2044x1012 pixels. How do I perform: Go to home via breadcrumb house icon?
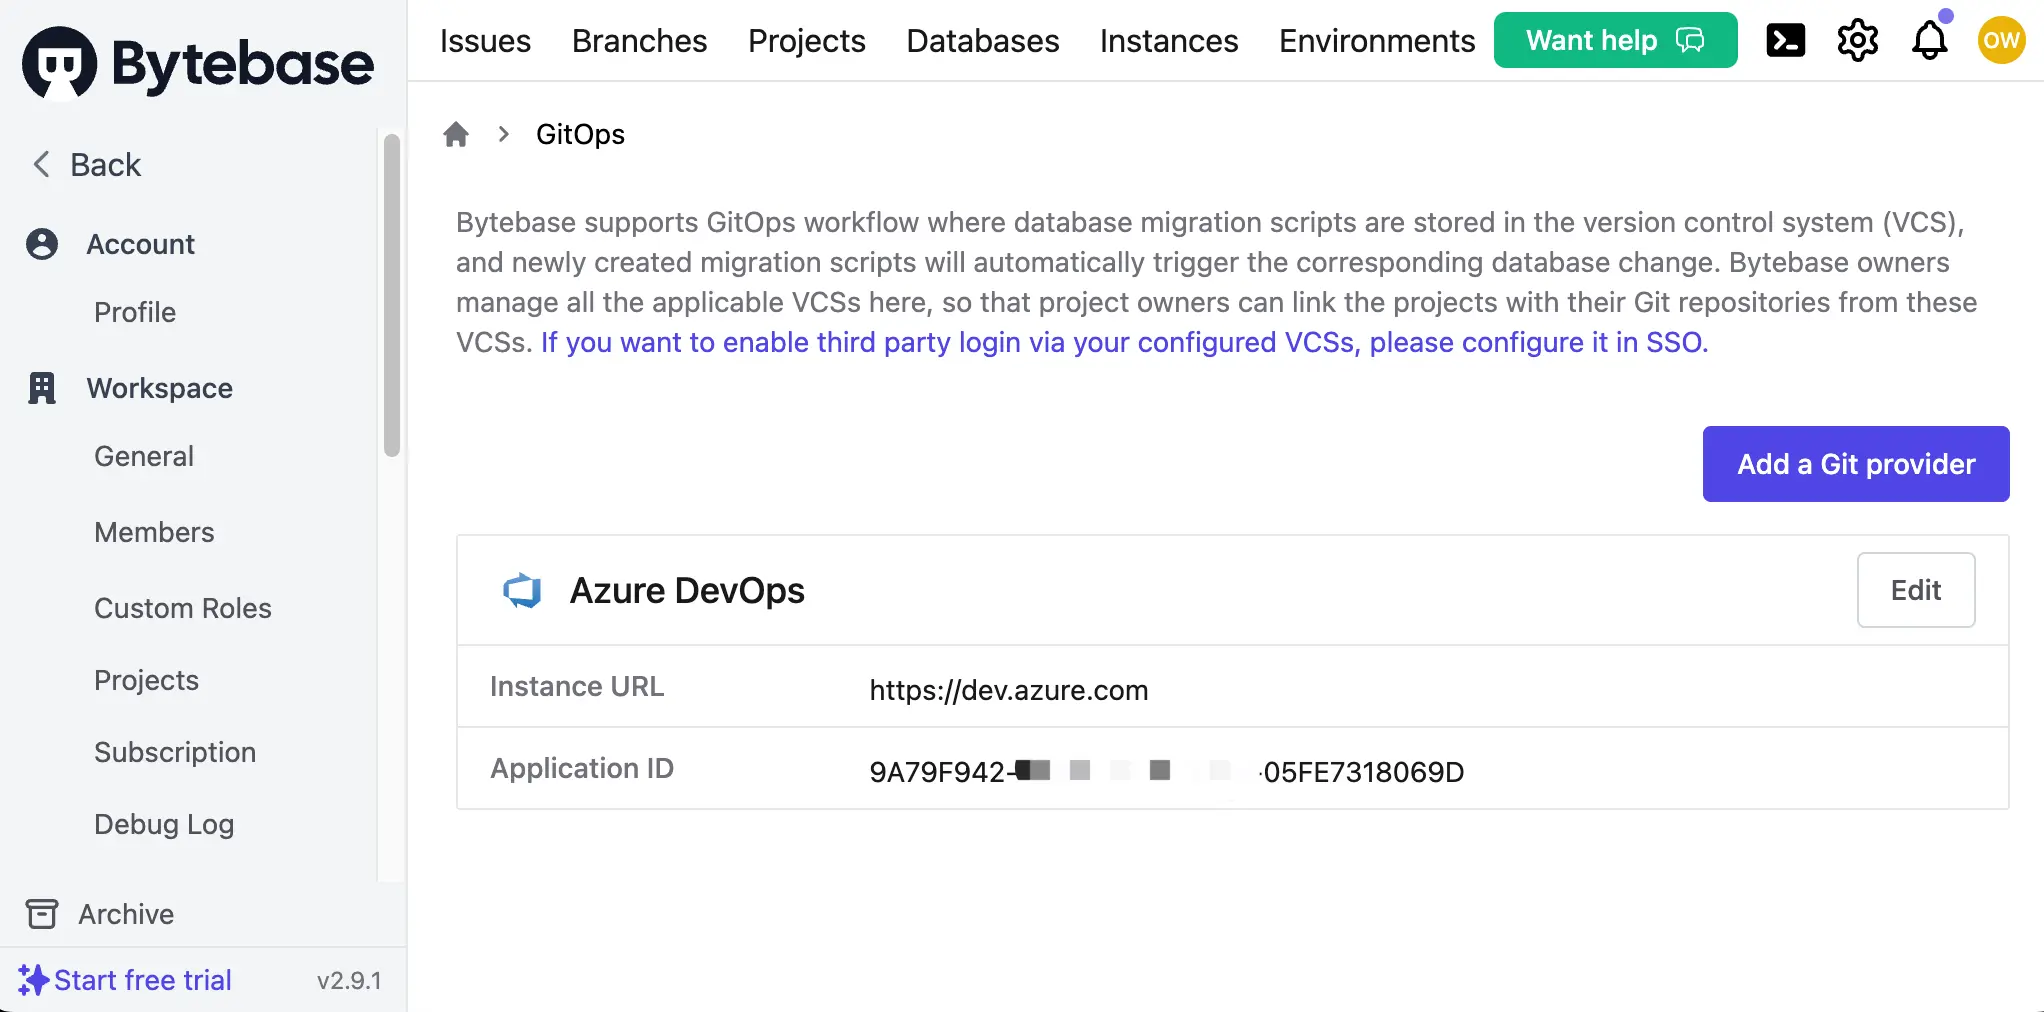coord(456,134)
